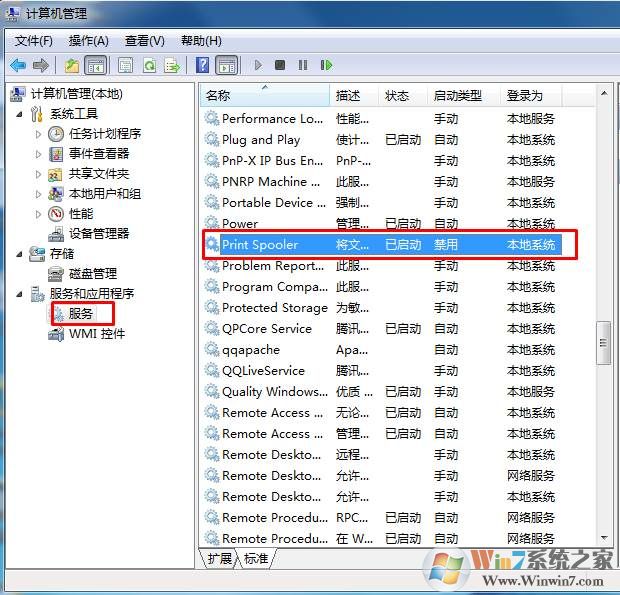620x595 pixels.
Task: Click the Export List toolbar icon
Action: (x=172, y=65)
